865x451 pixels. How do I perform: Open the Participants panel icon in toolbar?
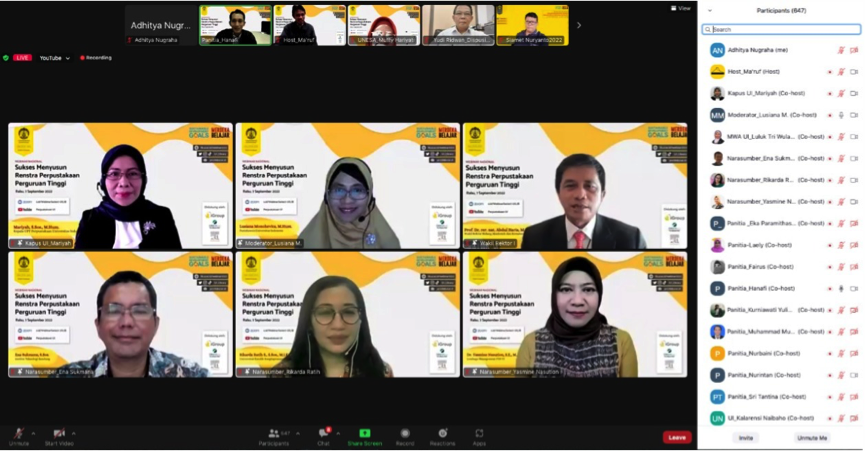tap(274, 433)
